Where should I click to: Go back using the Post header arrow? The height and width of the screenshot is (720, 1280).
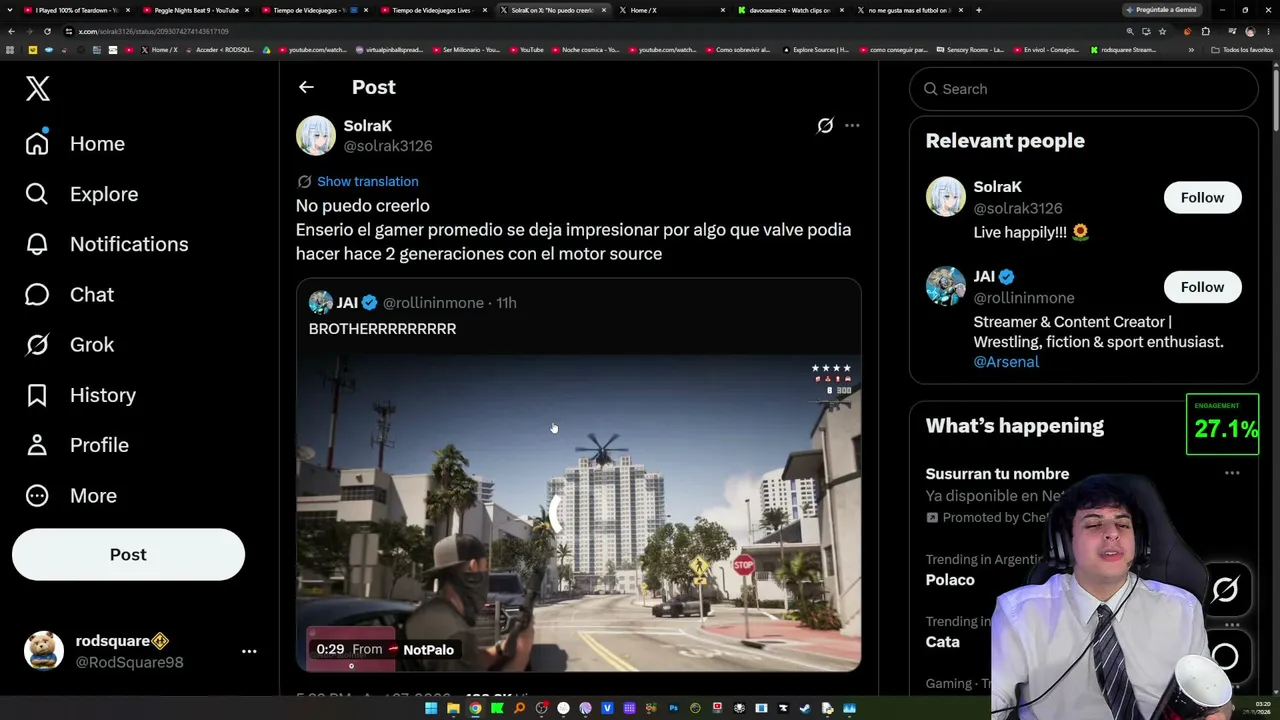[306, 87]
